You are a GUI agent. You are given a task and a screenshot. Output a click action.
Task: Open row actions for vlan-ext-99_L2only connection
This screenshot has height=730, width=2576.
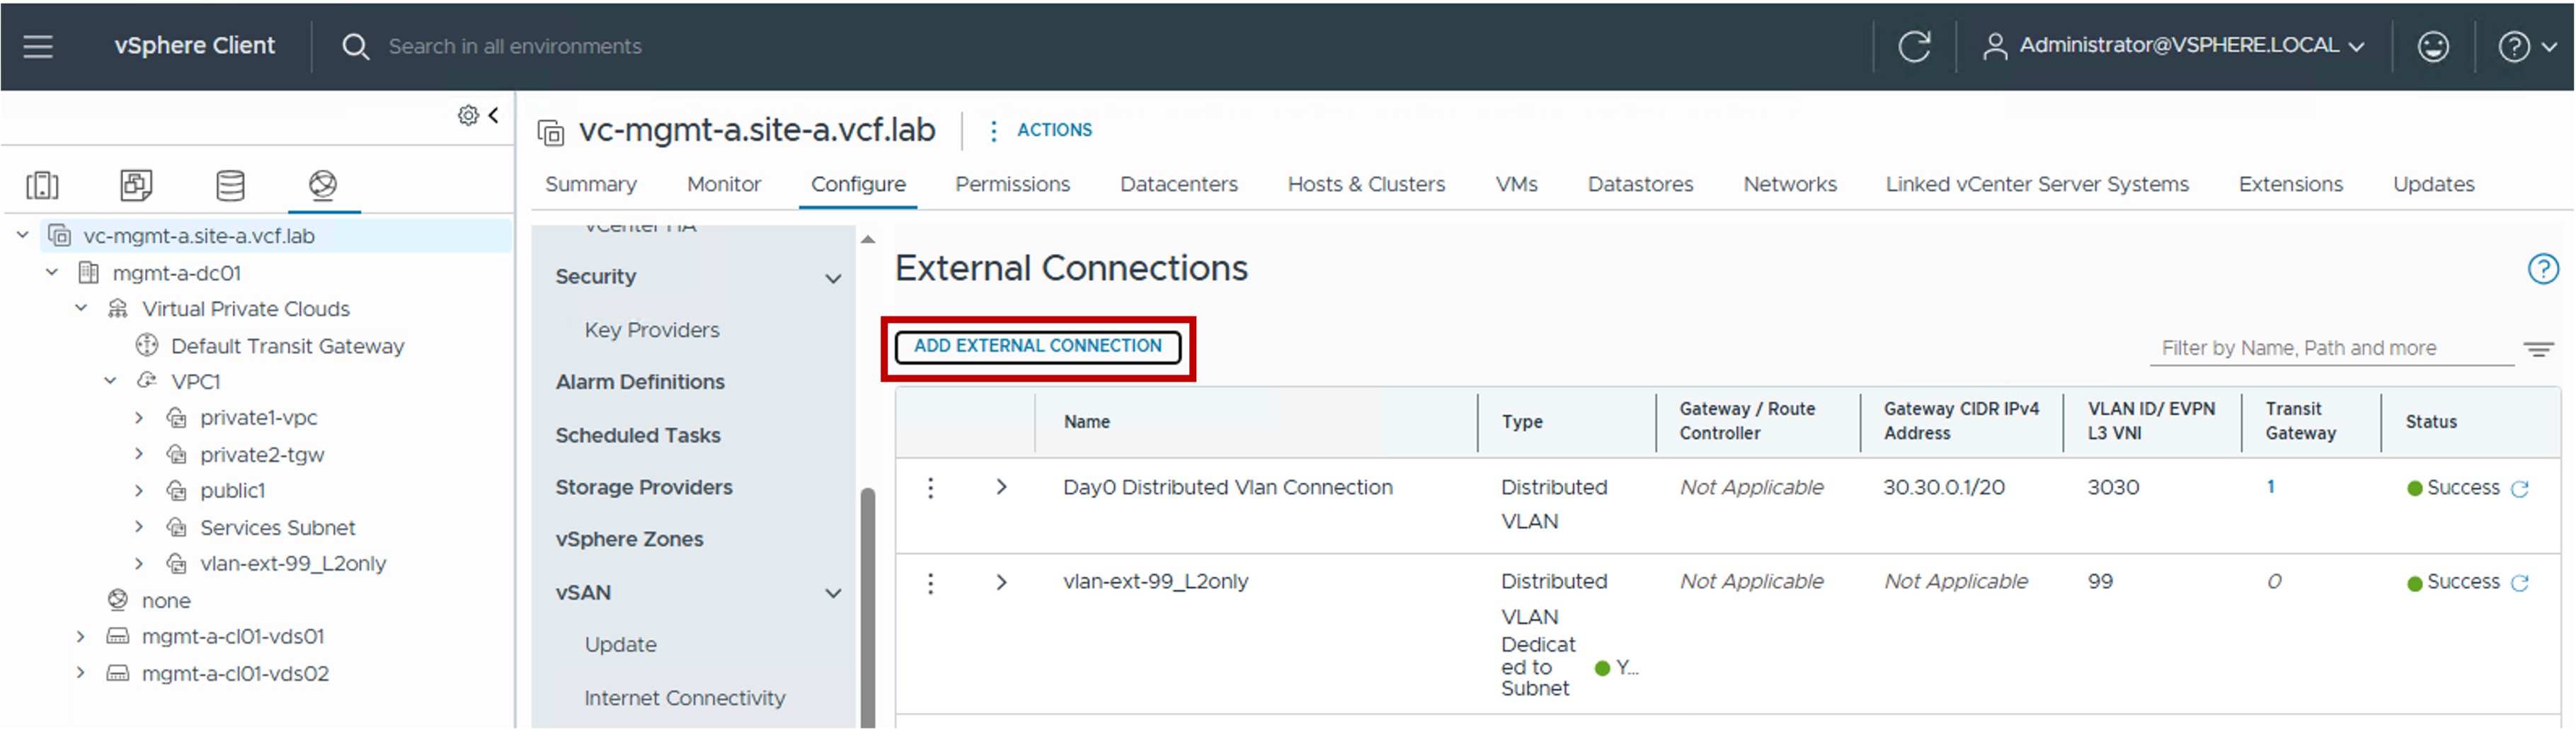[x=930, y=583]
